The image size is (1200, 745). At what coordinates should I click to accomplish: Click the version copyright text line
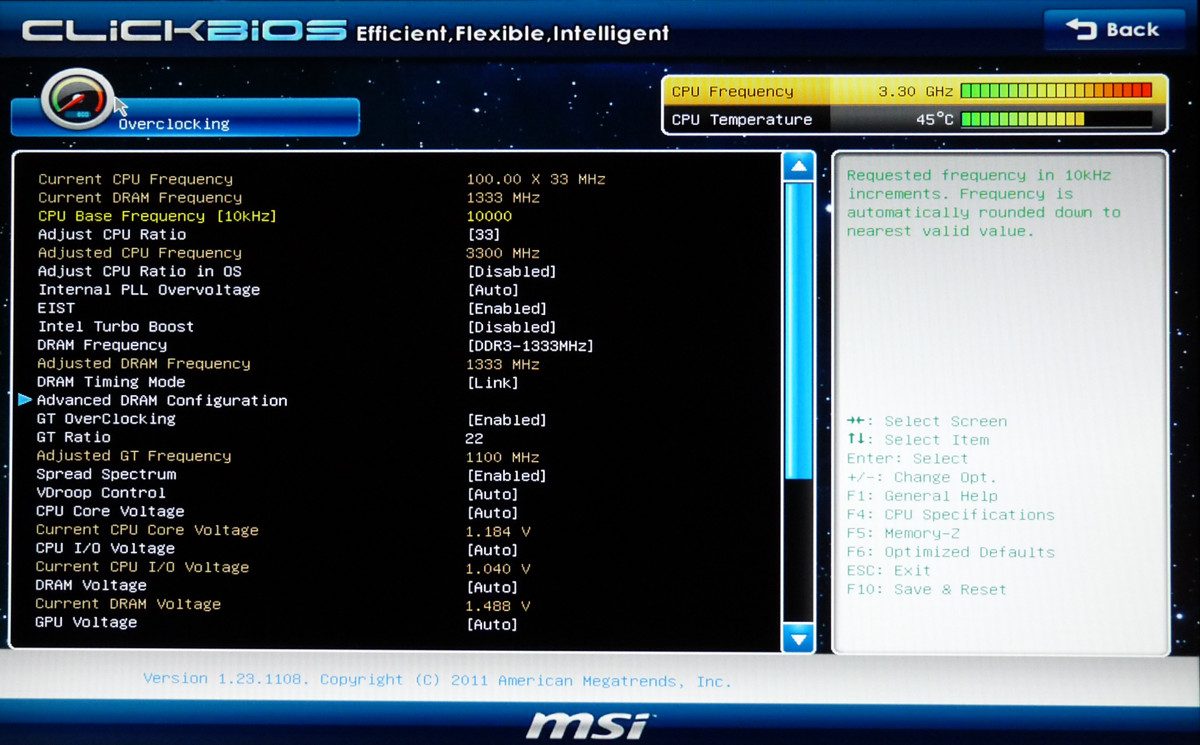coord(437,680)
